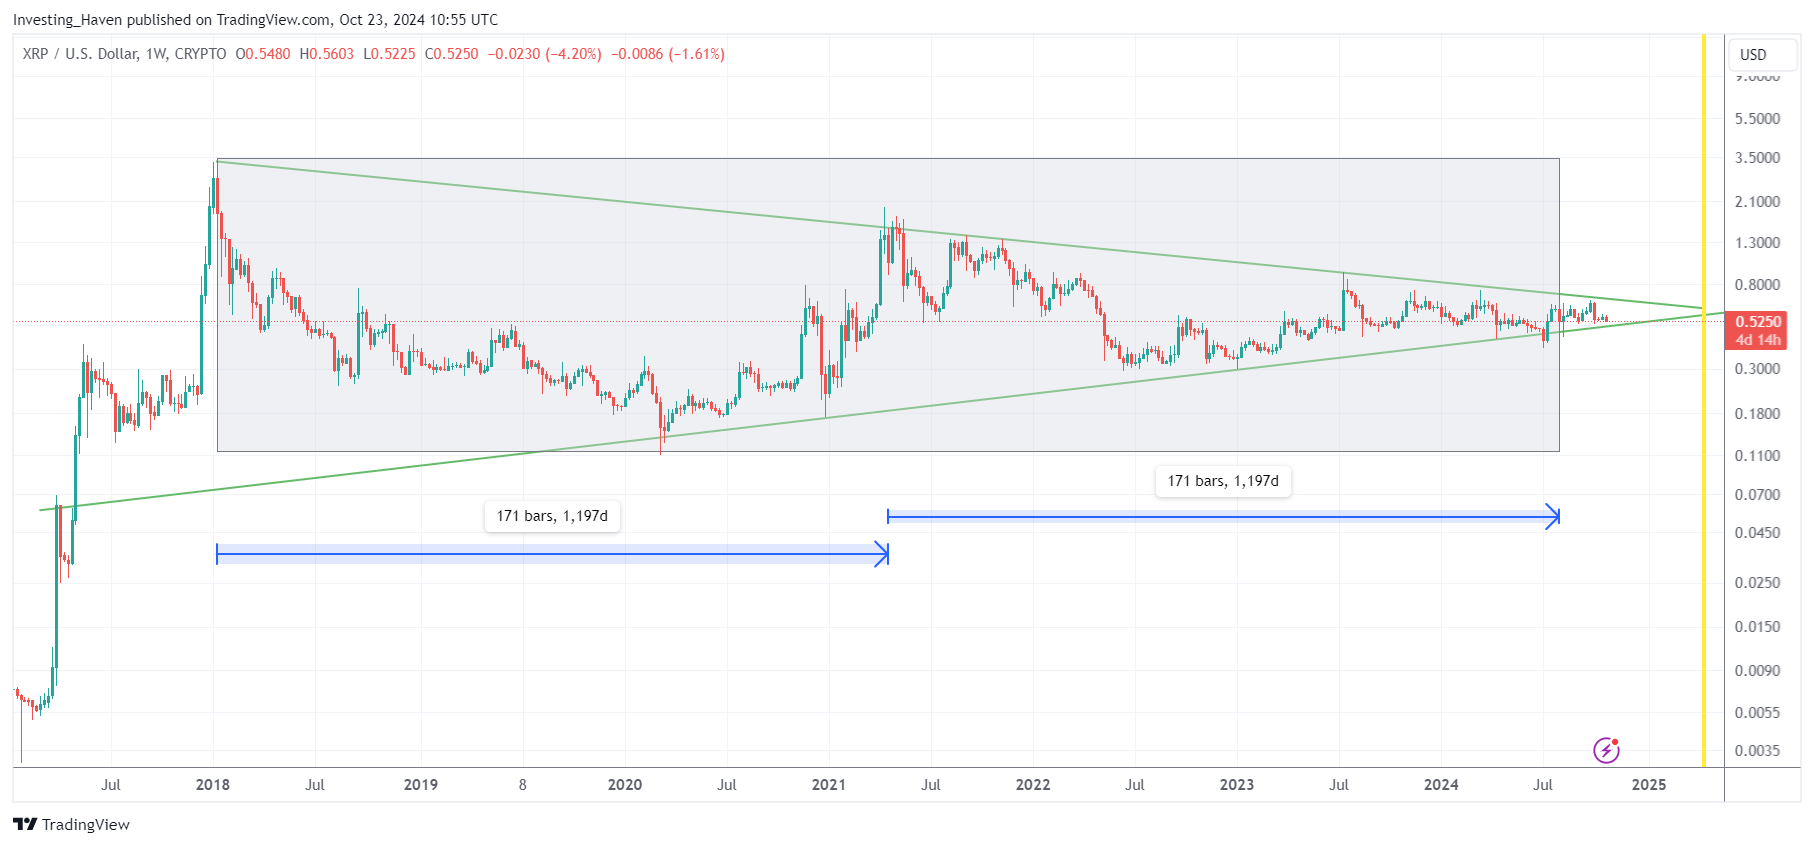Click the −0.0086 (−1.61%) text
Image resolution: width=1814 pixels, height=846 pixels.
point(668,54)
